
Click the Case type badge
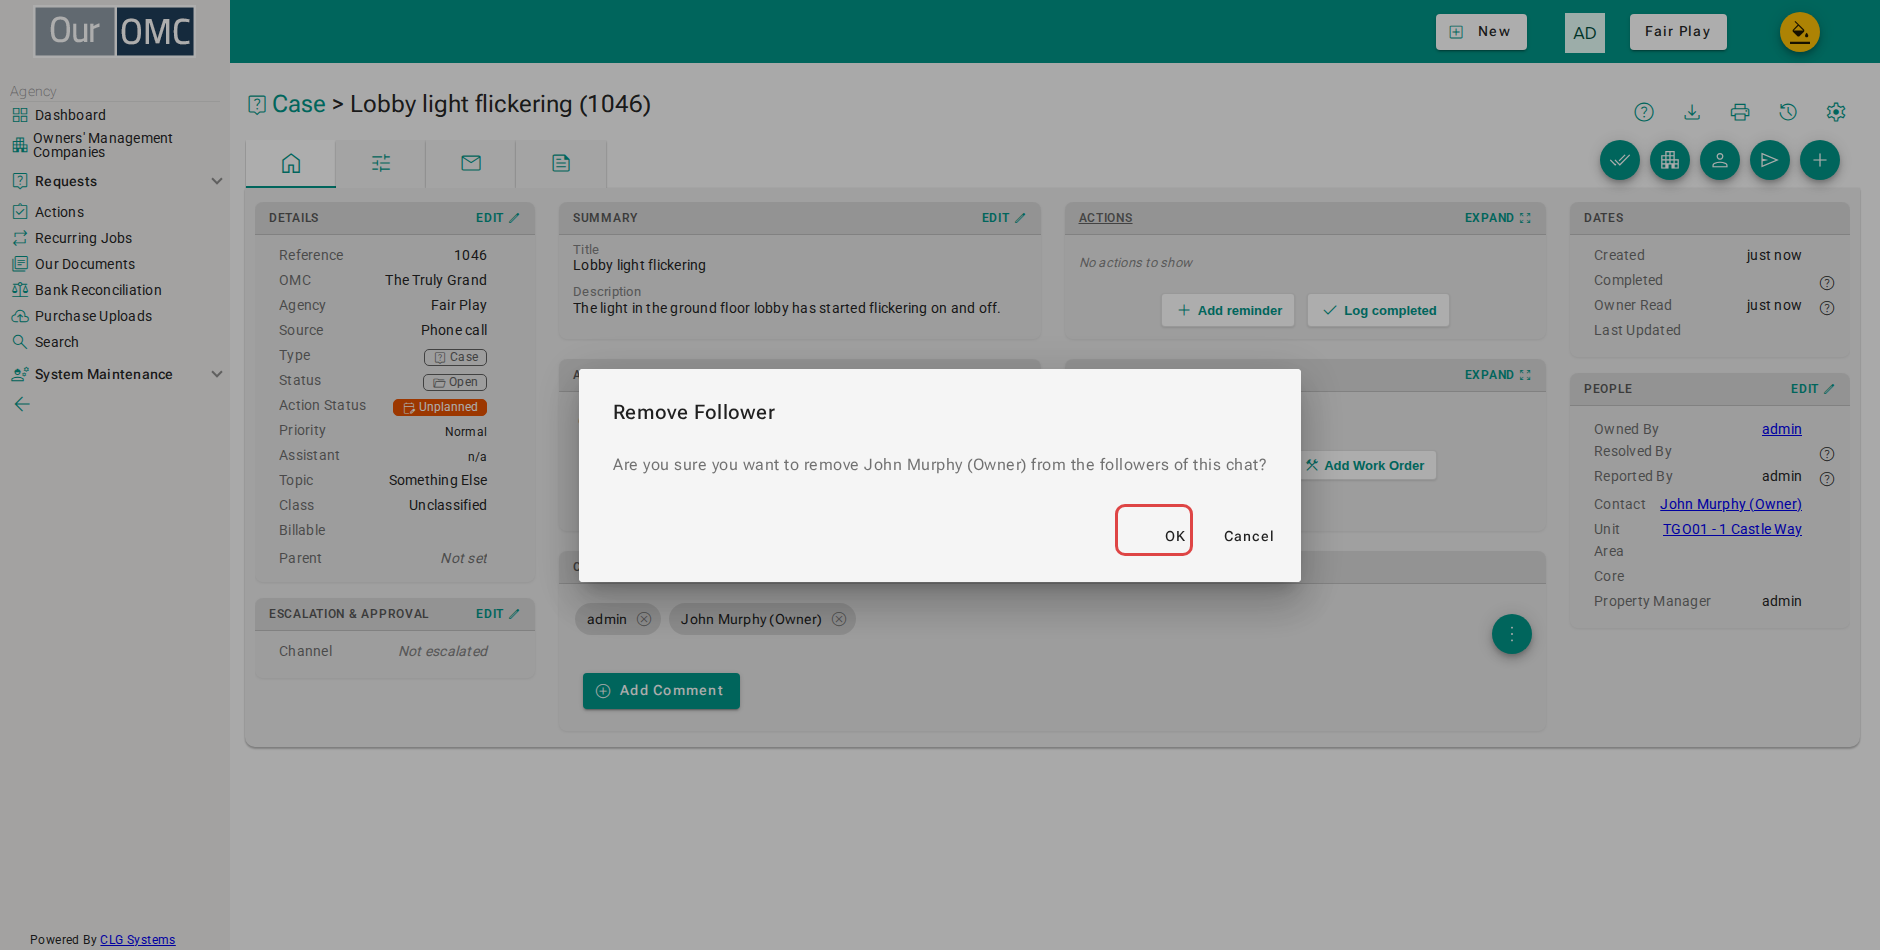tap(455, 357)
